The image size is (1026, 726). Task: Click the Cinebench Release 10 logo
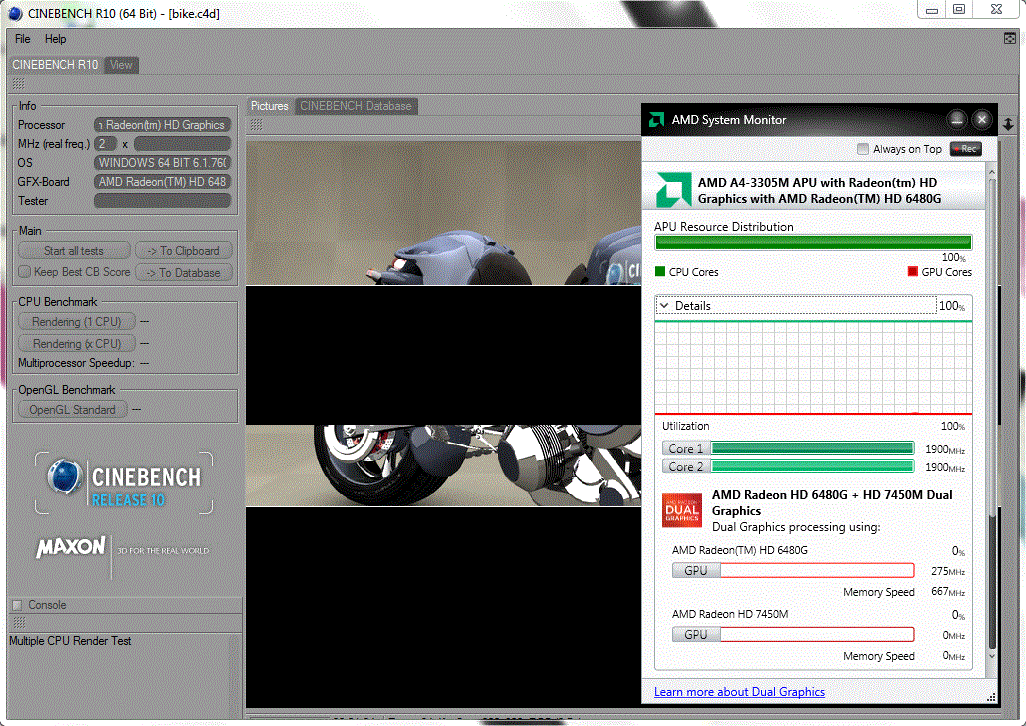(124, 483)
